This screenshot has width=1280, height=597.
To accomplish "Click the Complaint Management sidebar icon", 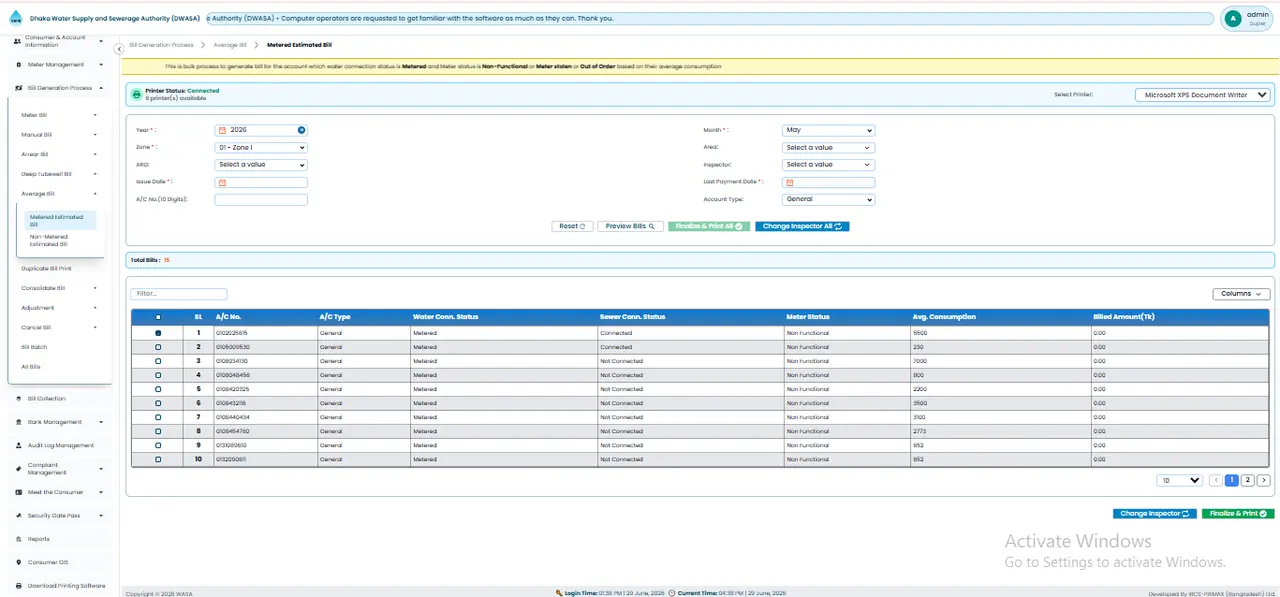I will [x=18, y=469].
